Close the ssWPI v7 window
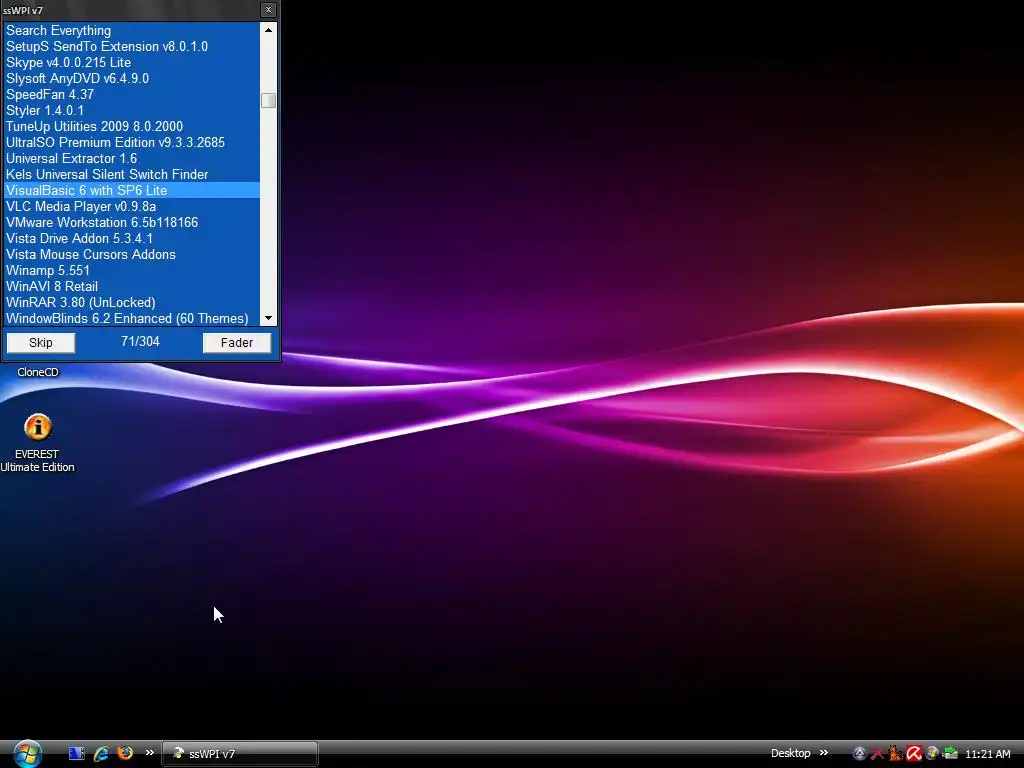 [268, 10]
